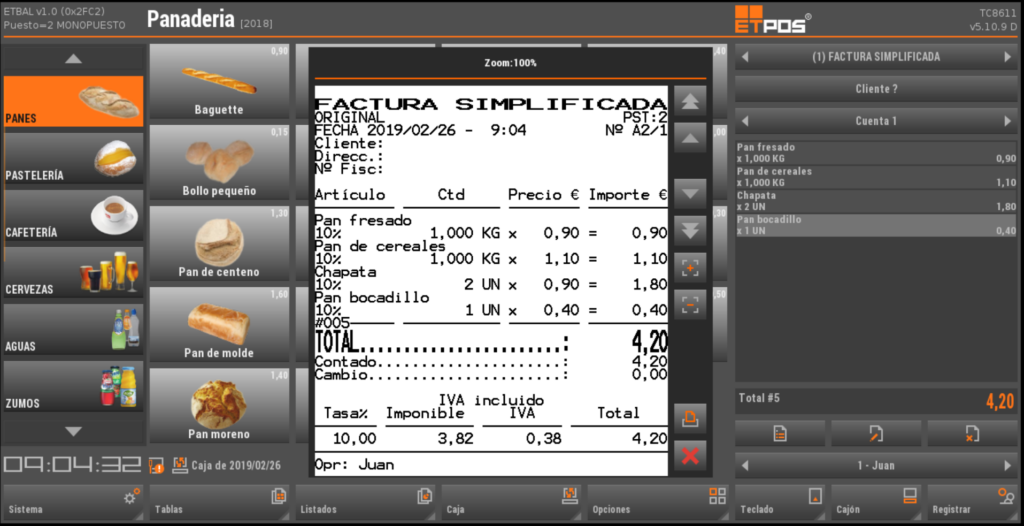Click the ticket list icon under Total
The image size is (1024, 526).
779,433
